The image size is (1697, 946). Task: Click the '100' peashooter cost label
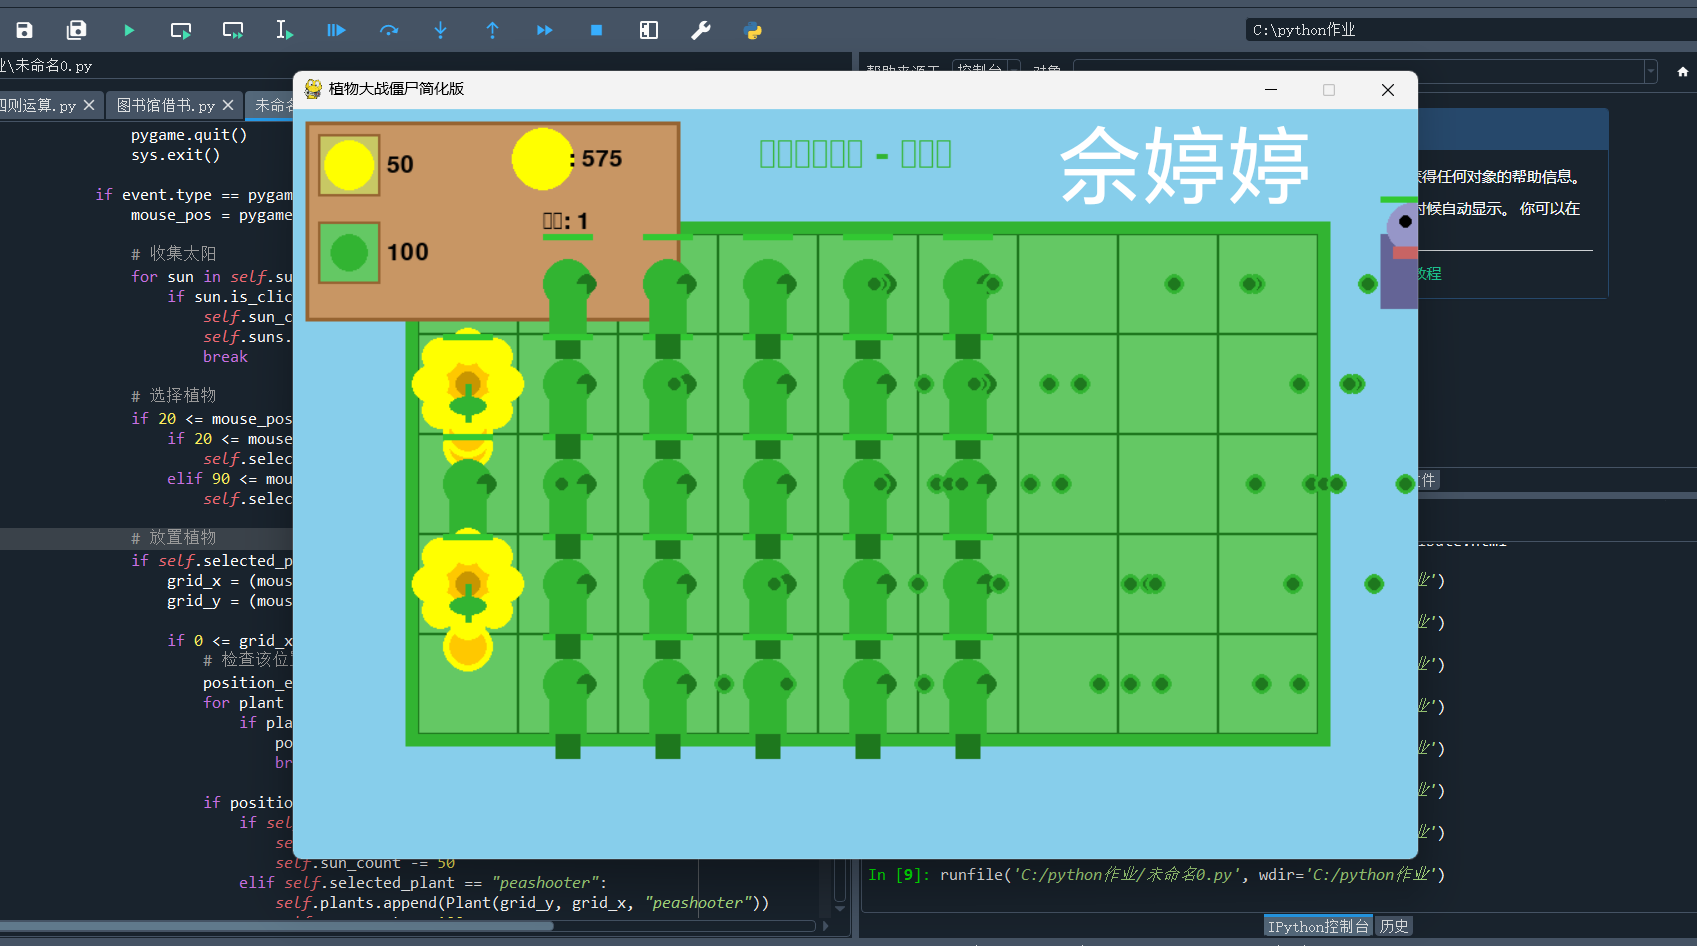(x=408, y=252)
